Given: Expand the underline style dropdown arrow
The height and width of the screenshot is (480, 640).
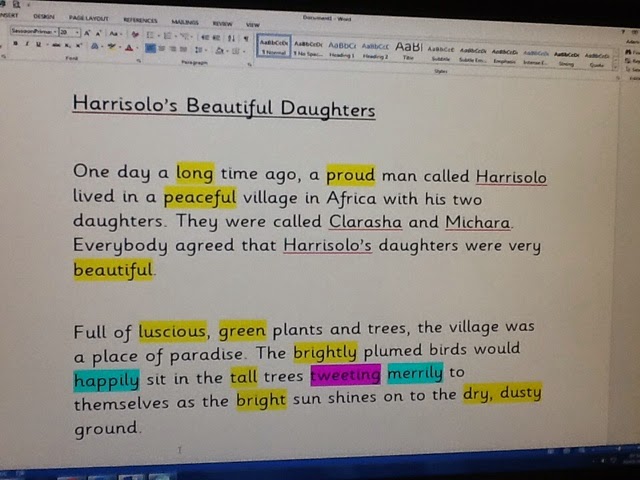Looking at the screenshot, I should [x=47, y=45].
